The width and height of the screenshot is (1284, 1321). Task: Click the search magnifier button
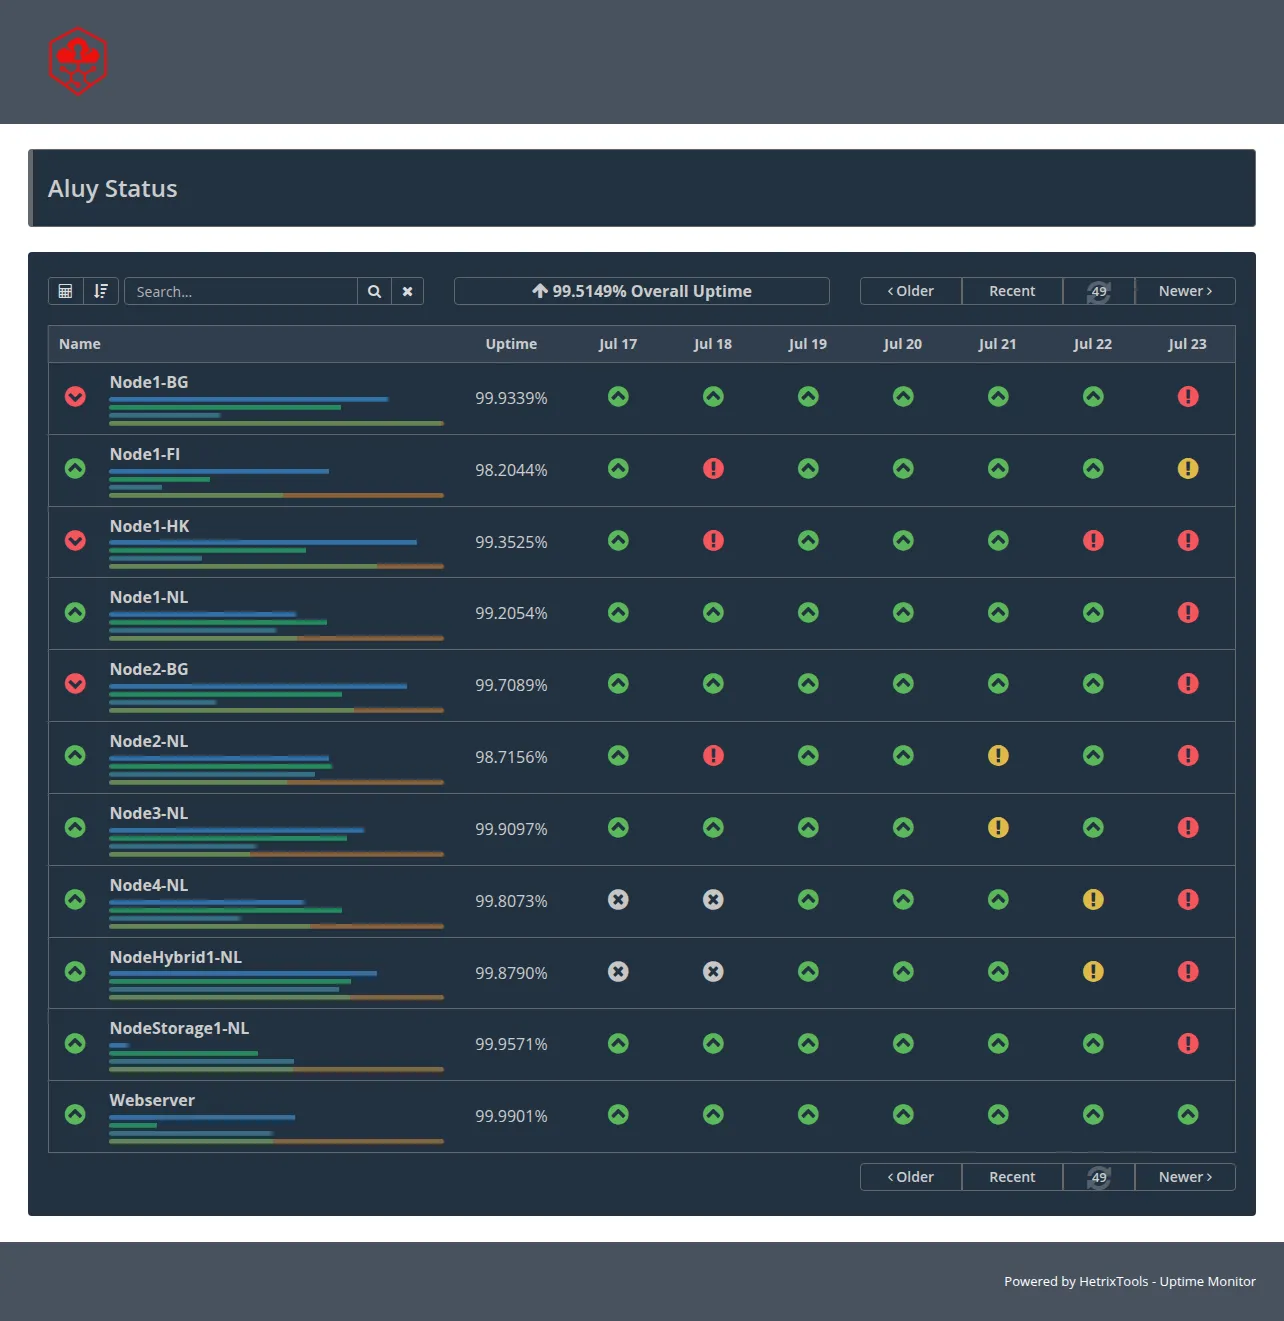tap(374, 291)
